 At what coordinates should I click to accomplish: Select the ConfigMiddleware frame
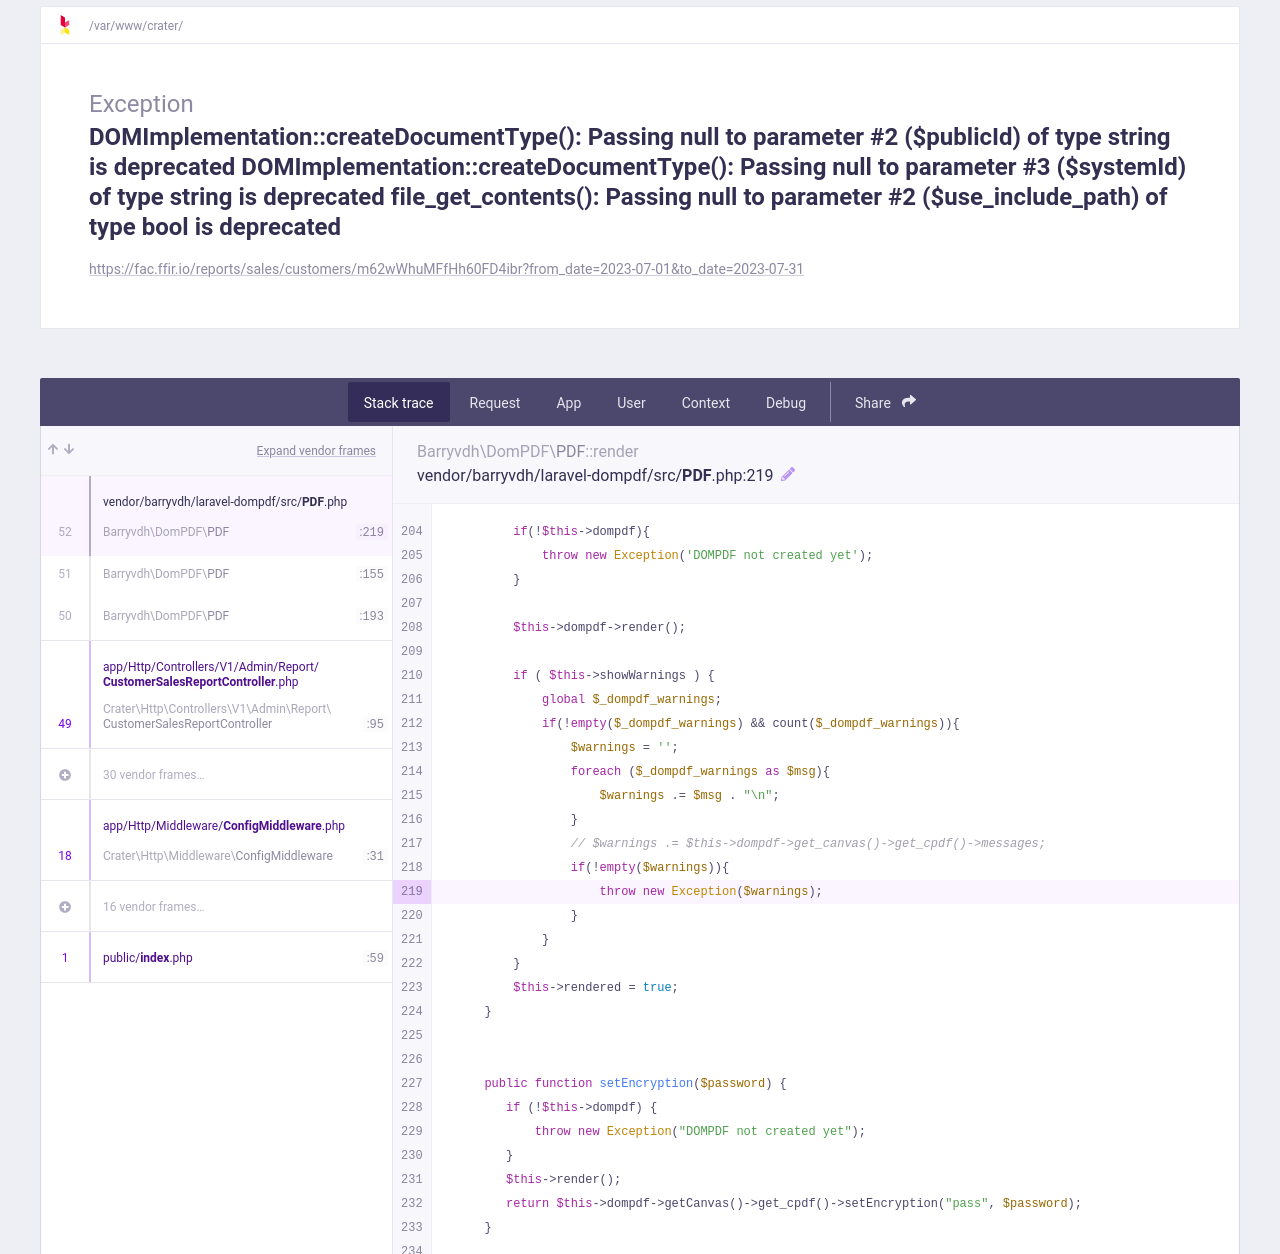pos(220,841)
